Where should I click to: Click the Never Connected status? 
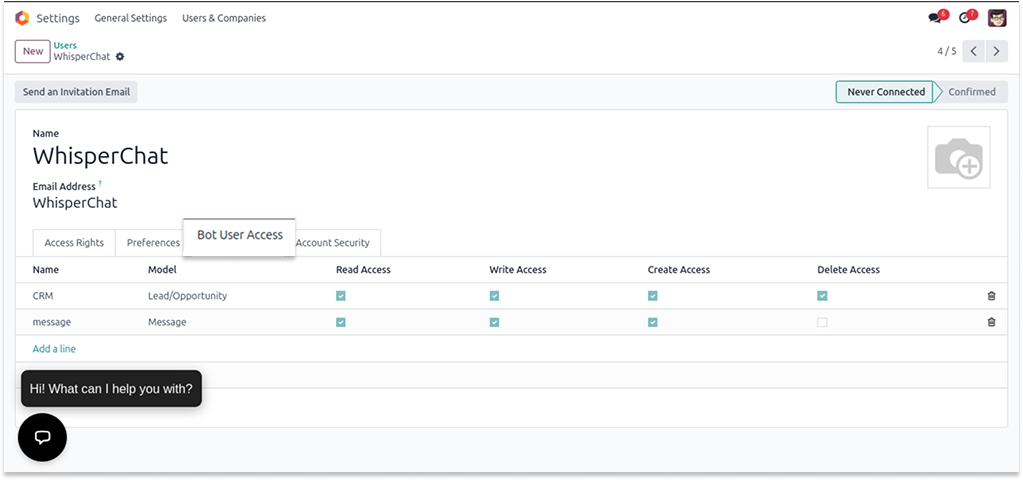pyautogui.click(x=886, y=92)
